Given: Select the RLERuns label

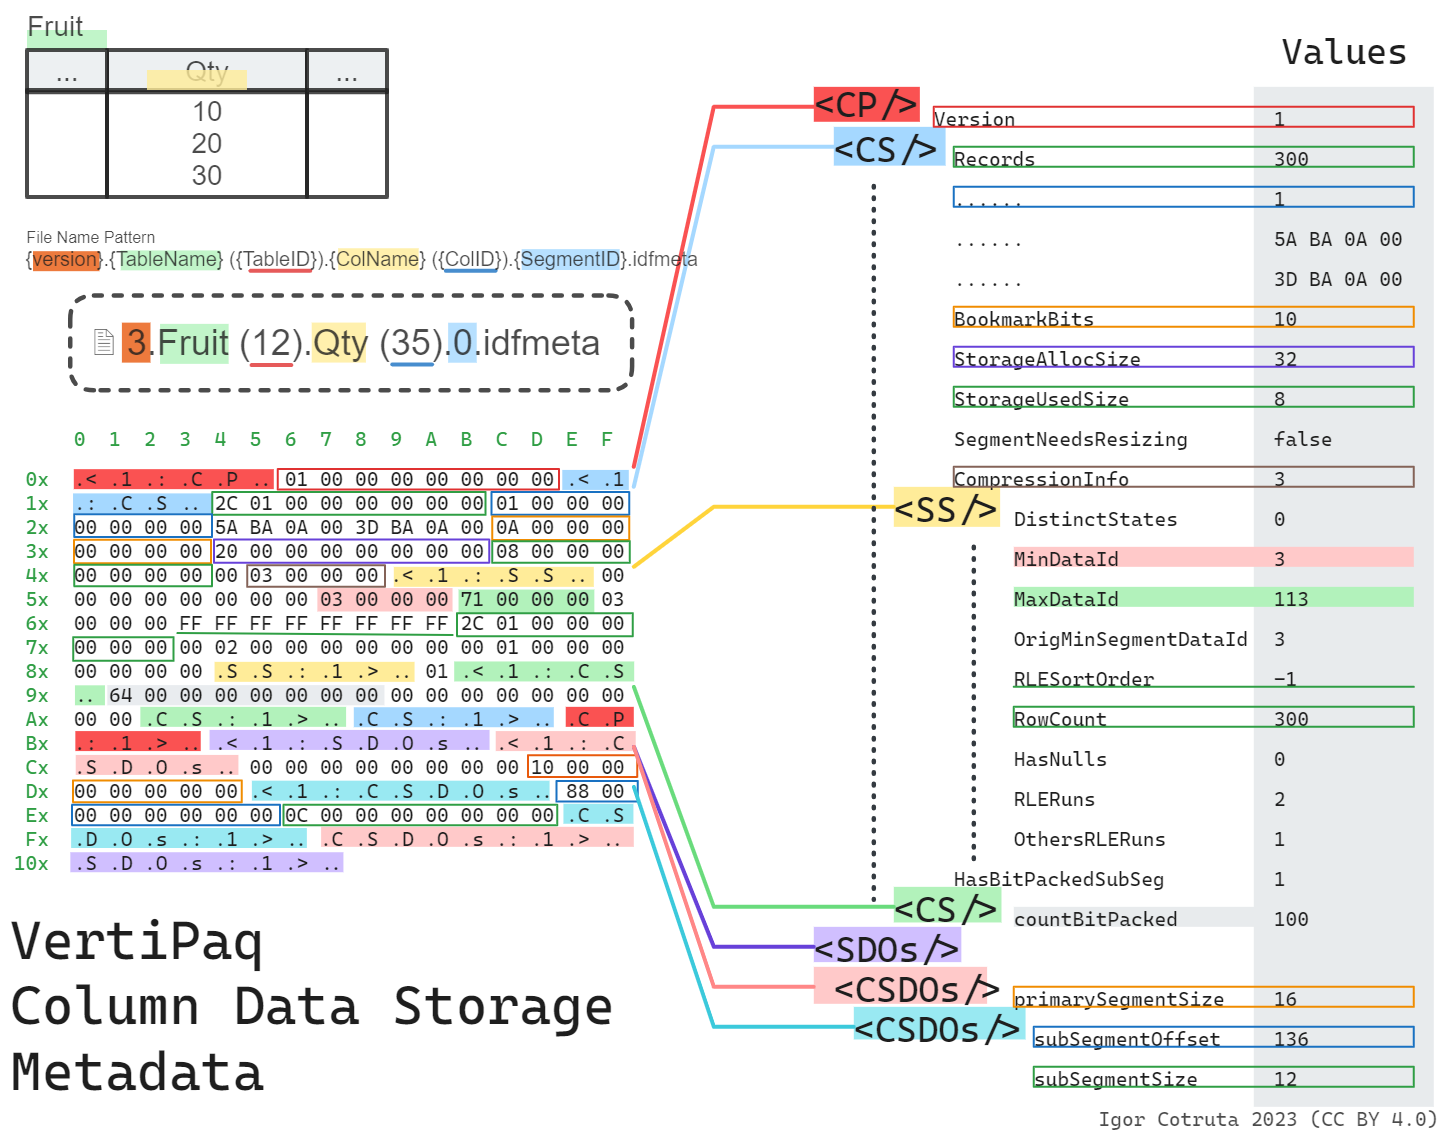Looking at the screenshot, I should pos(1054,799).
